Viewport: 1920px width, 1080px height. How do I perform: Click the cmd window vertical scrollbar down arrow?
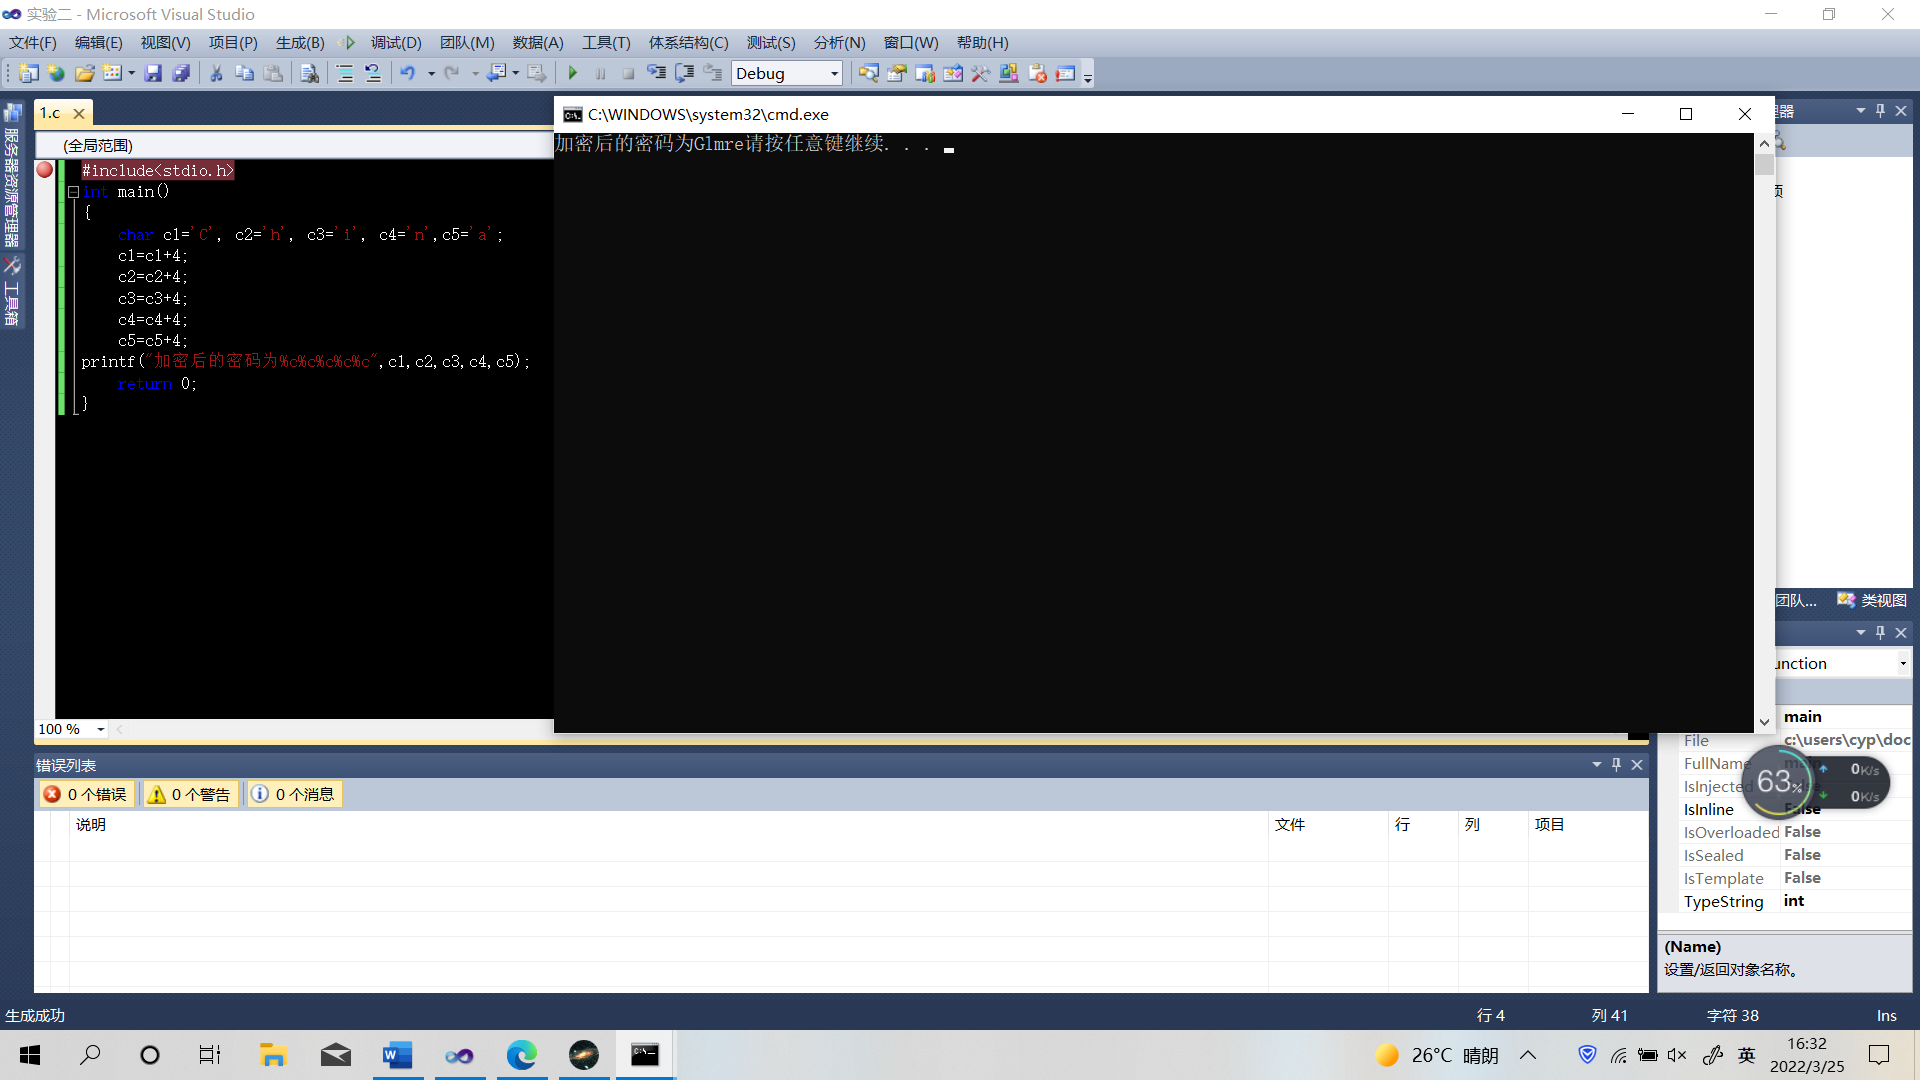1764,721
